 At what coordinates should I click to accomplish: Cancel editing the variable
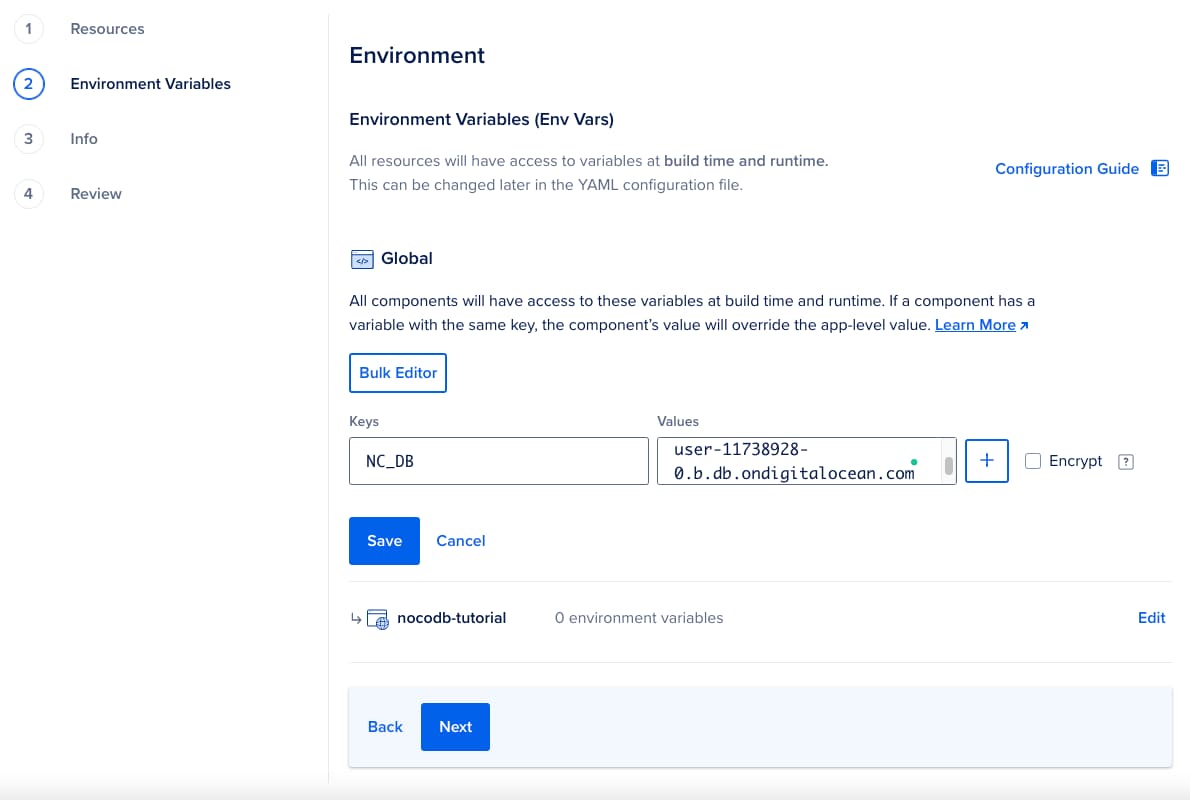point(461,540)
